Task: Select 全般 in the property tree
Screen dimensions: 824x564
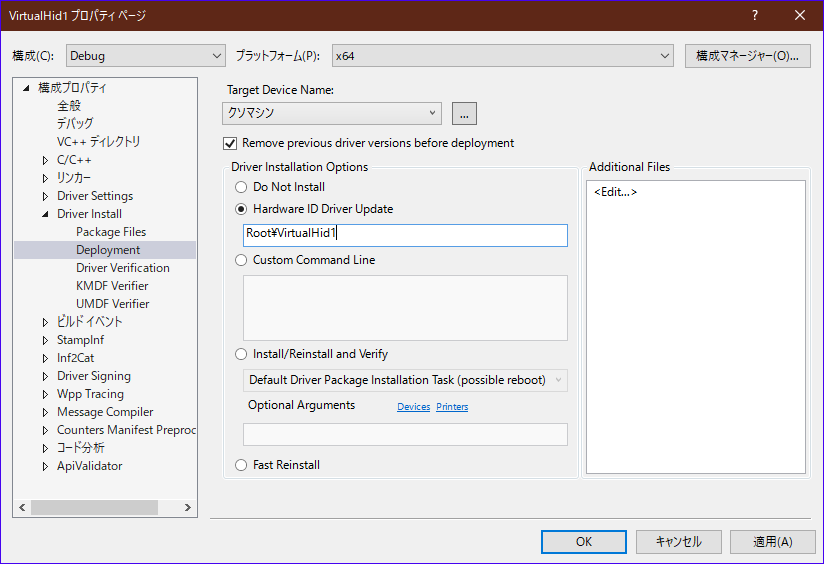Action: [x=69, y=106]
